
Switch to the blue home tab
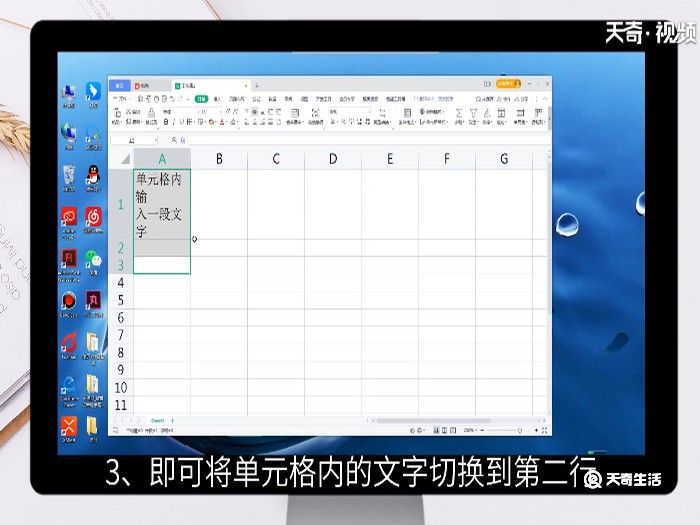click(x=120, y=85)
